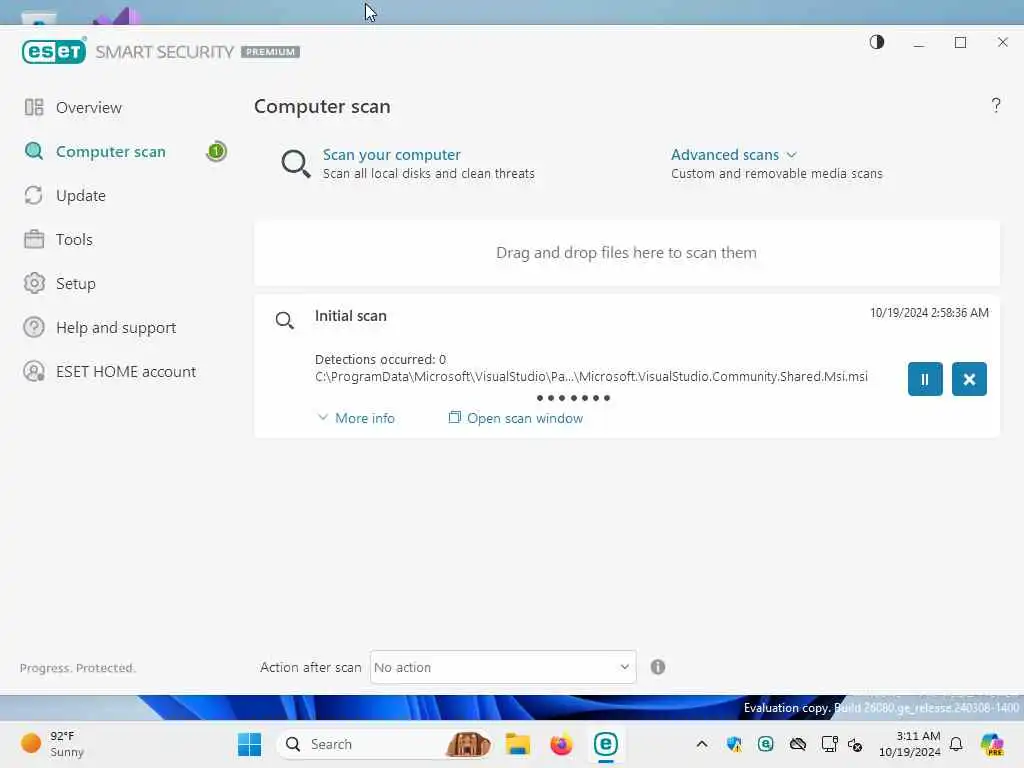Click the Overview dashboard icon
Image resolution: width=1024 pixels, height=768 pixels.
click(34, 107)
